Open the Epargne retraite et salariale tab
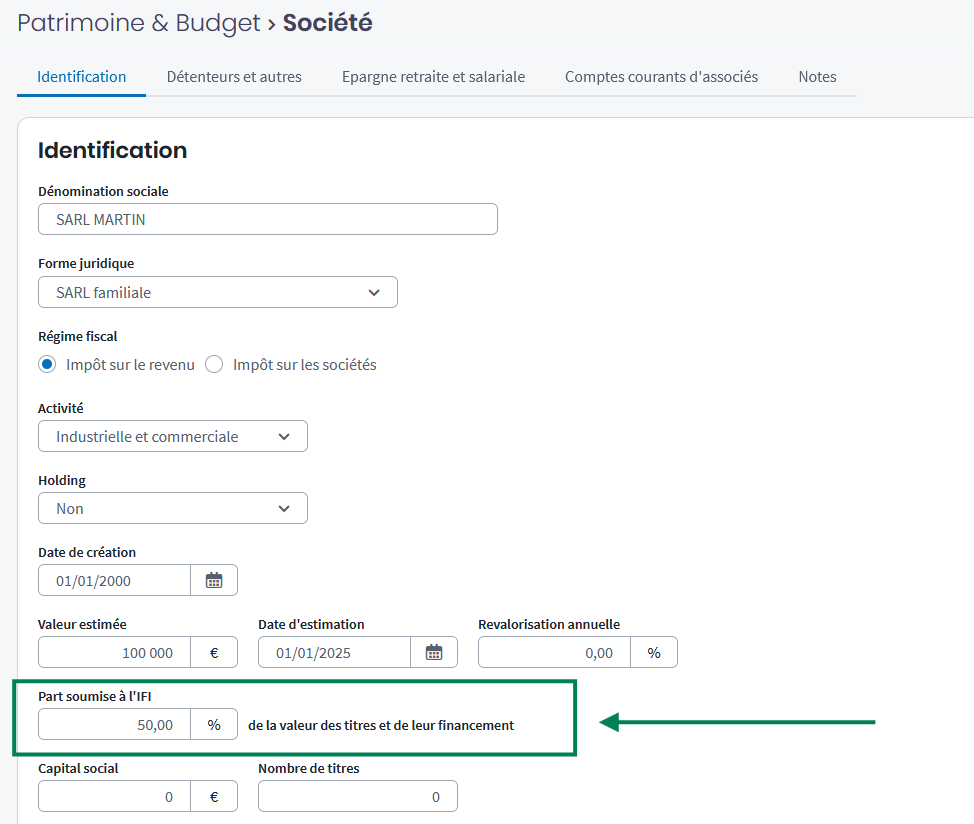Image resolution: width=974 pixels, height=824 pixels. (433, 77)
